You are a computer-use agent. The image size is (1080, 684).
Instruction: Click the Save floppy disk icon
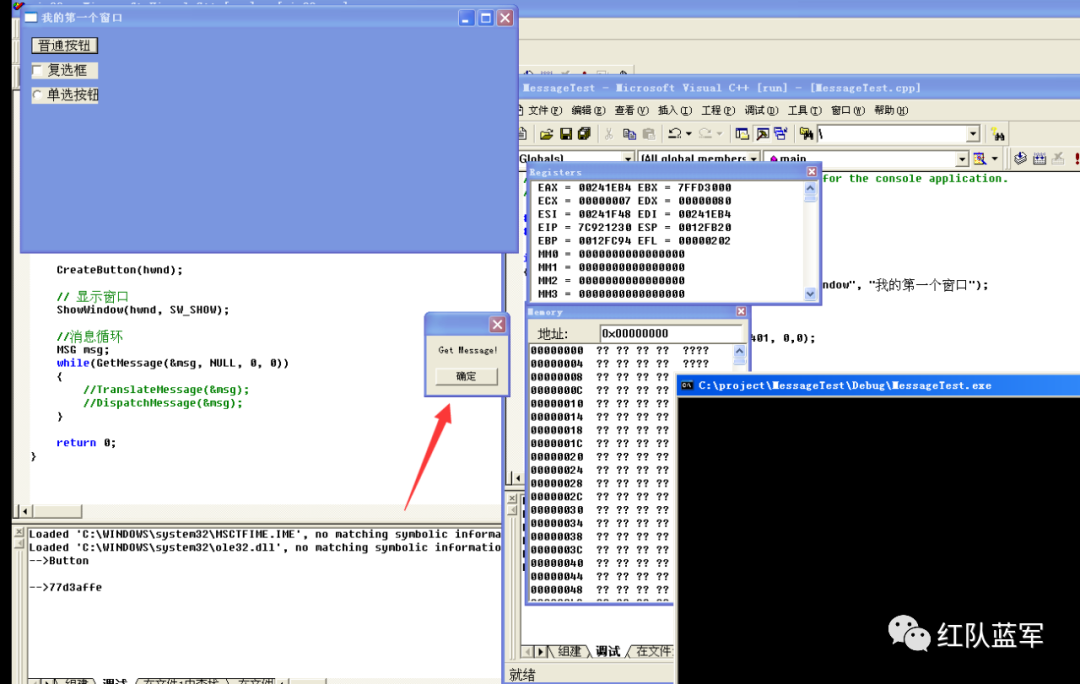tap(565, 134)
